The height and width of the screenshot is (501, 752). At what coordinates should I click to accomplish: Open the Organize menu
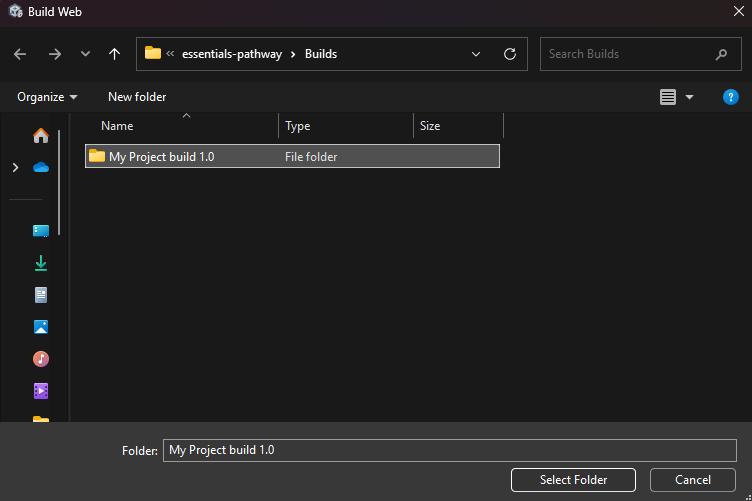click(47, 97)
